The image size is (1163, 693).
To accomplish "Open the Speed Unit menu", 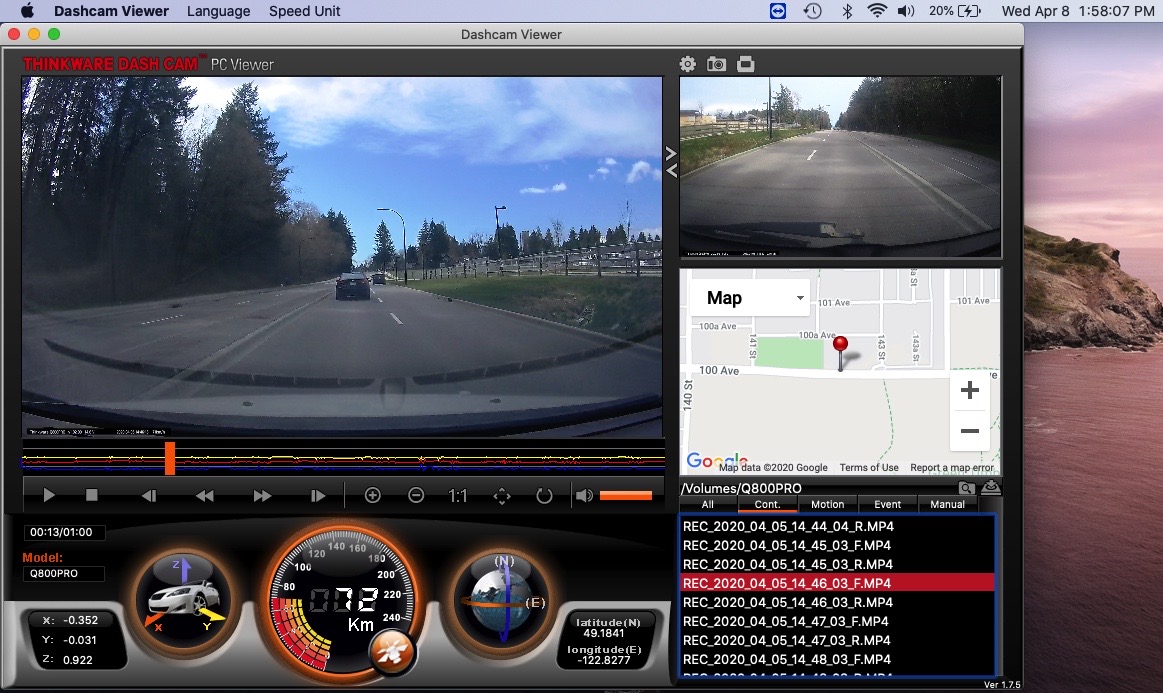I will tap(304, 11).
